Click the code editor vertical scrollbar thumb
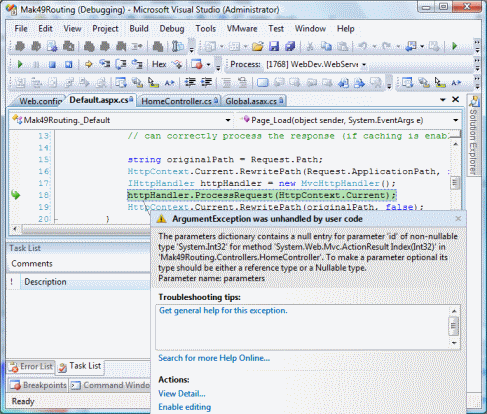Screen dimensions: 487x414 455,183
